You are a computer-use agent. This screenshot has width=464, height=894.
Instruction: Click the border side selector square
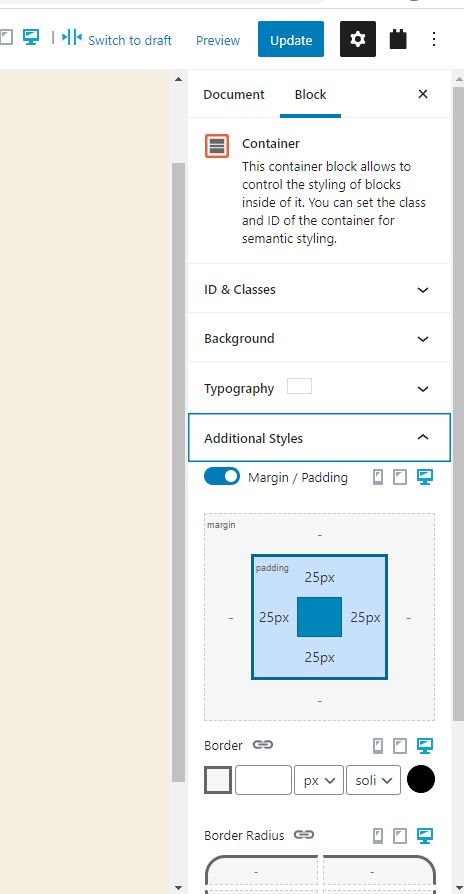[218, 780]
